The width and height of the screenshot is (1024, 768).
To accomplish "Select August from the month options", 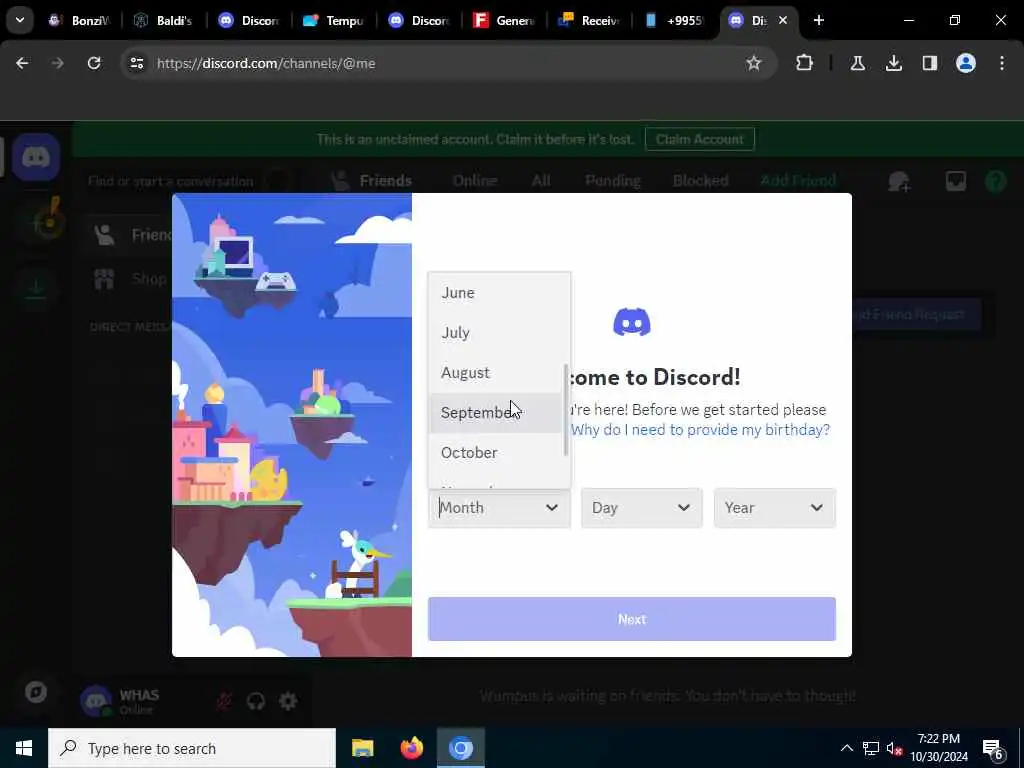I will [496, 373].
